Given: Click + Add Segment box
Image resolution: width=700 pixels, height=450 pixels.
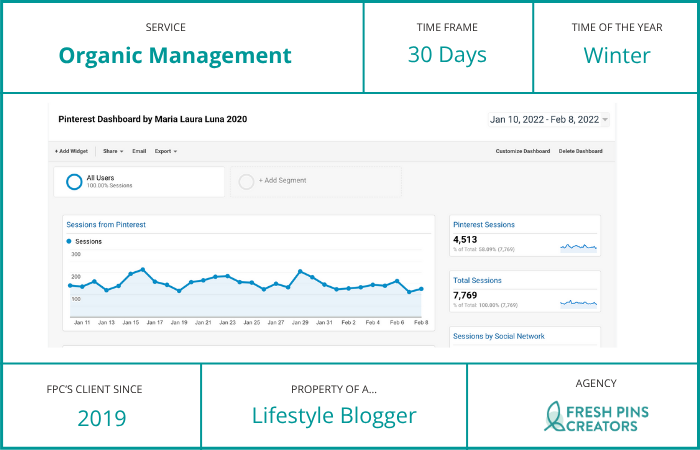Looking at the screenshot, I should coord(316,181).
